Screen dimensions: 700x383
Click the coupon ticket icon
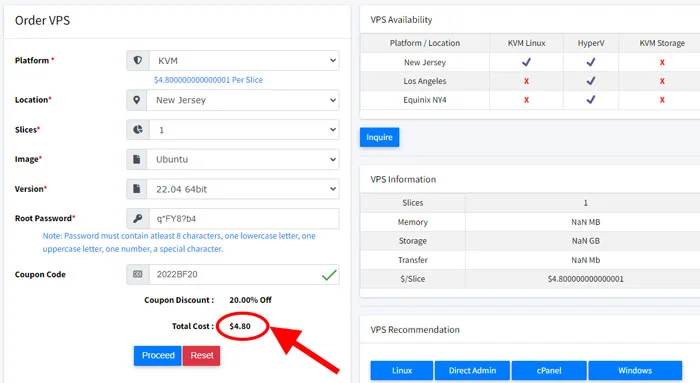coord(138,274)
